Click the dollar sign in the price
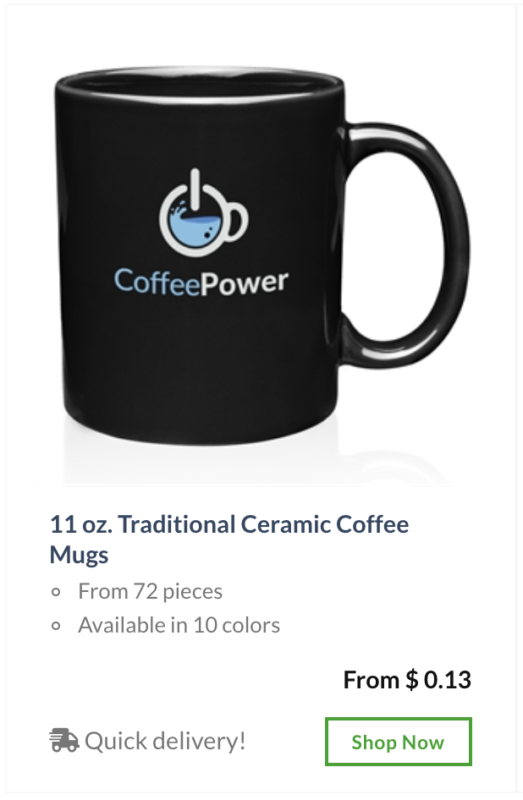 tap(412, 680)
